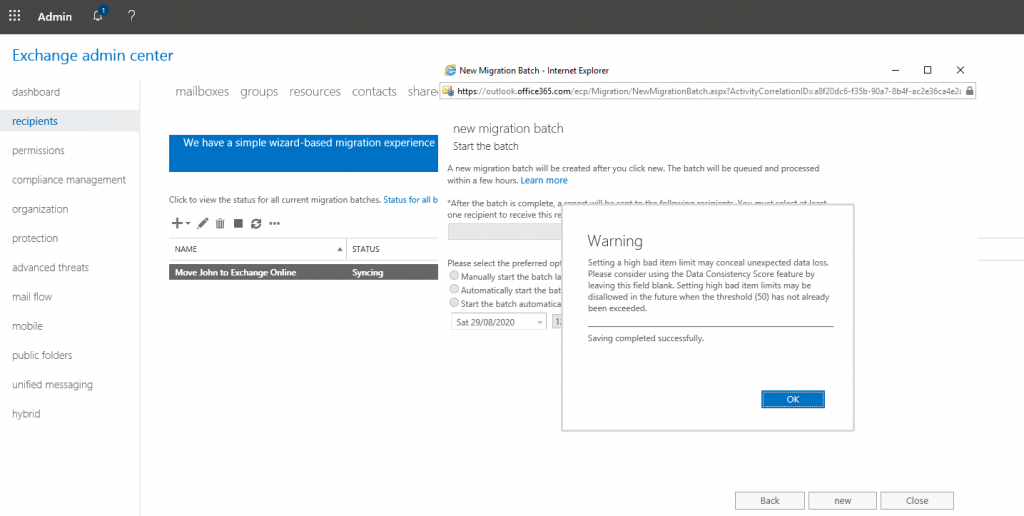Click OK in the Warning dialog
This screenshot has width=1024, height=516.
[x=793, y=399]
